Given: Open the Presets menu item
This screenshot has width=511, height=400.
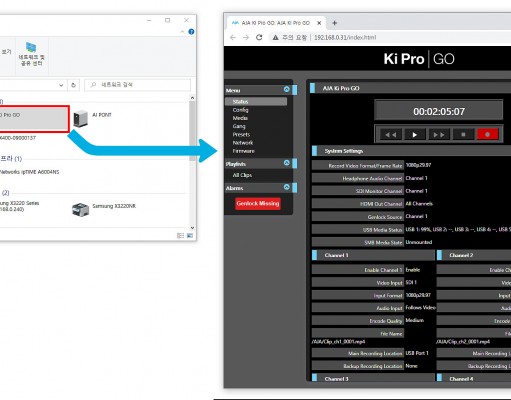Looking at the screenshot, I should click(241, 134).
